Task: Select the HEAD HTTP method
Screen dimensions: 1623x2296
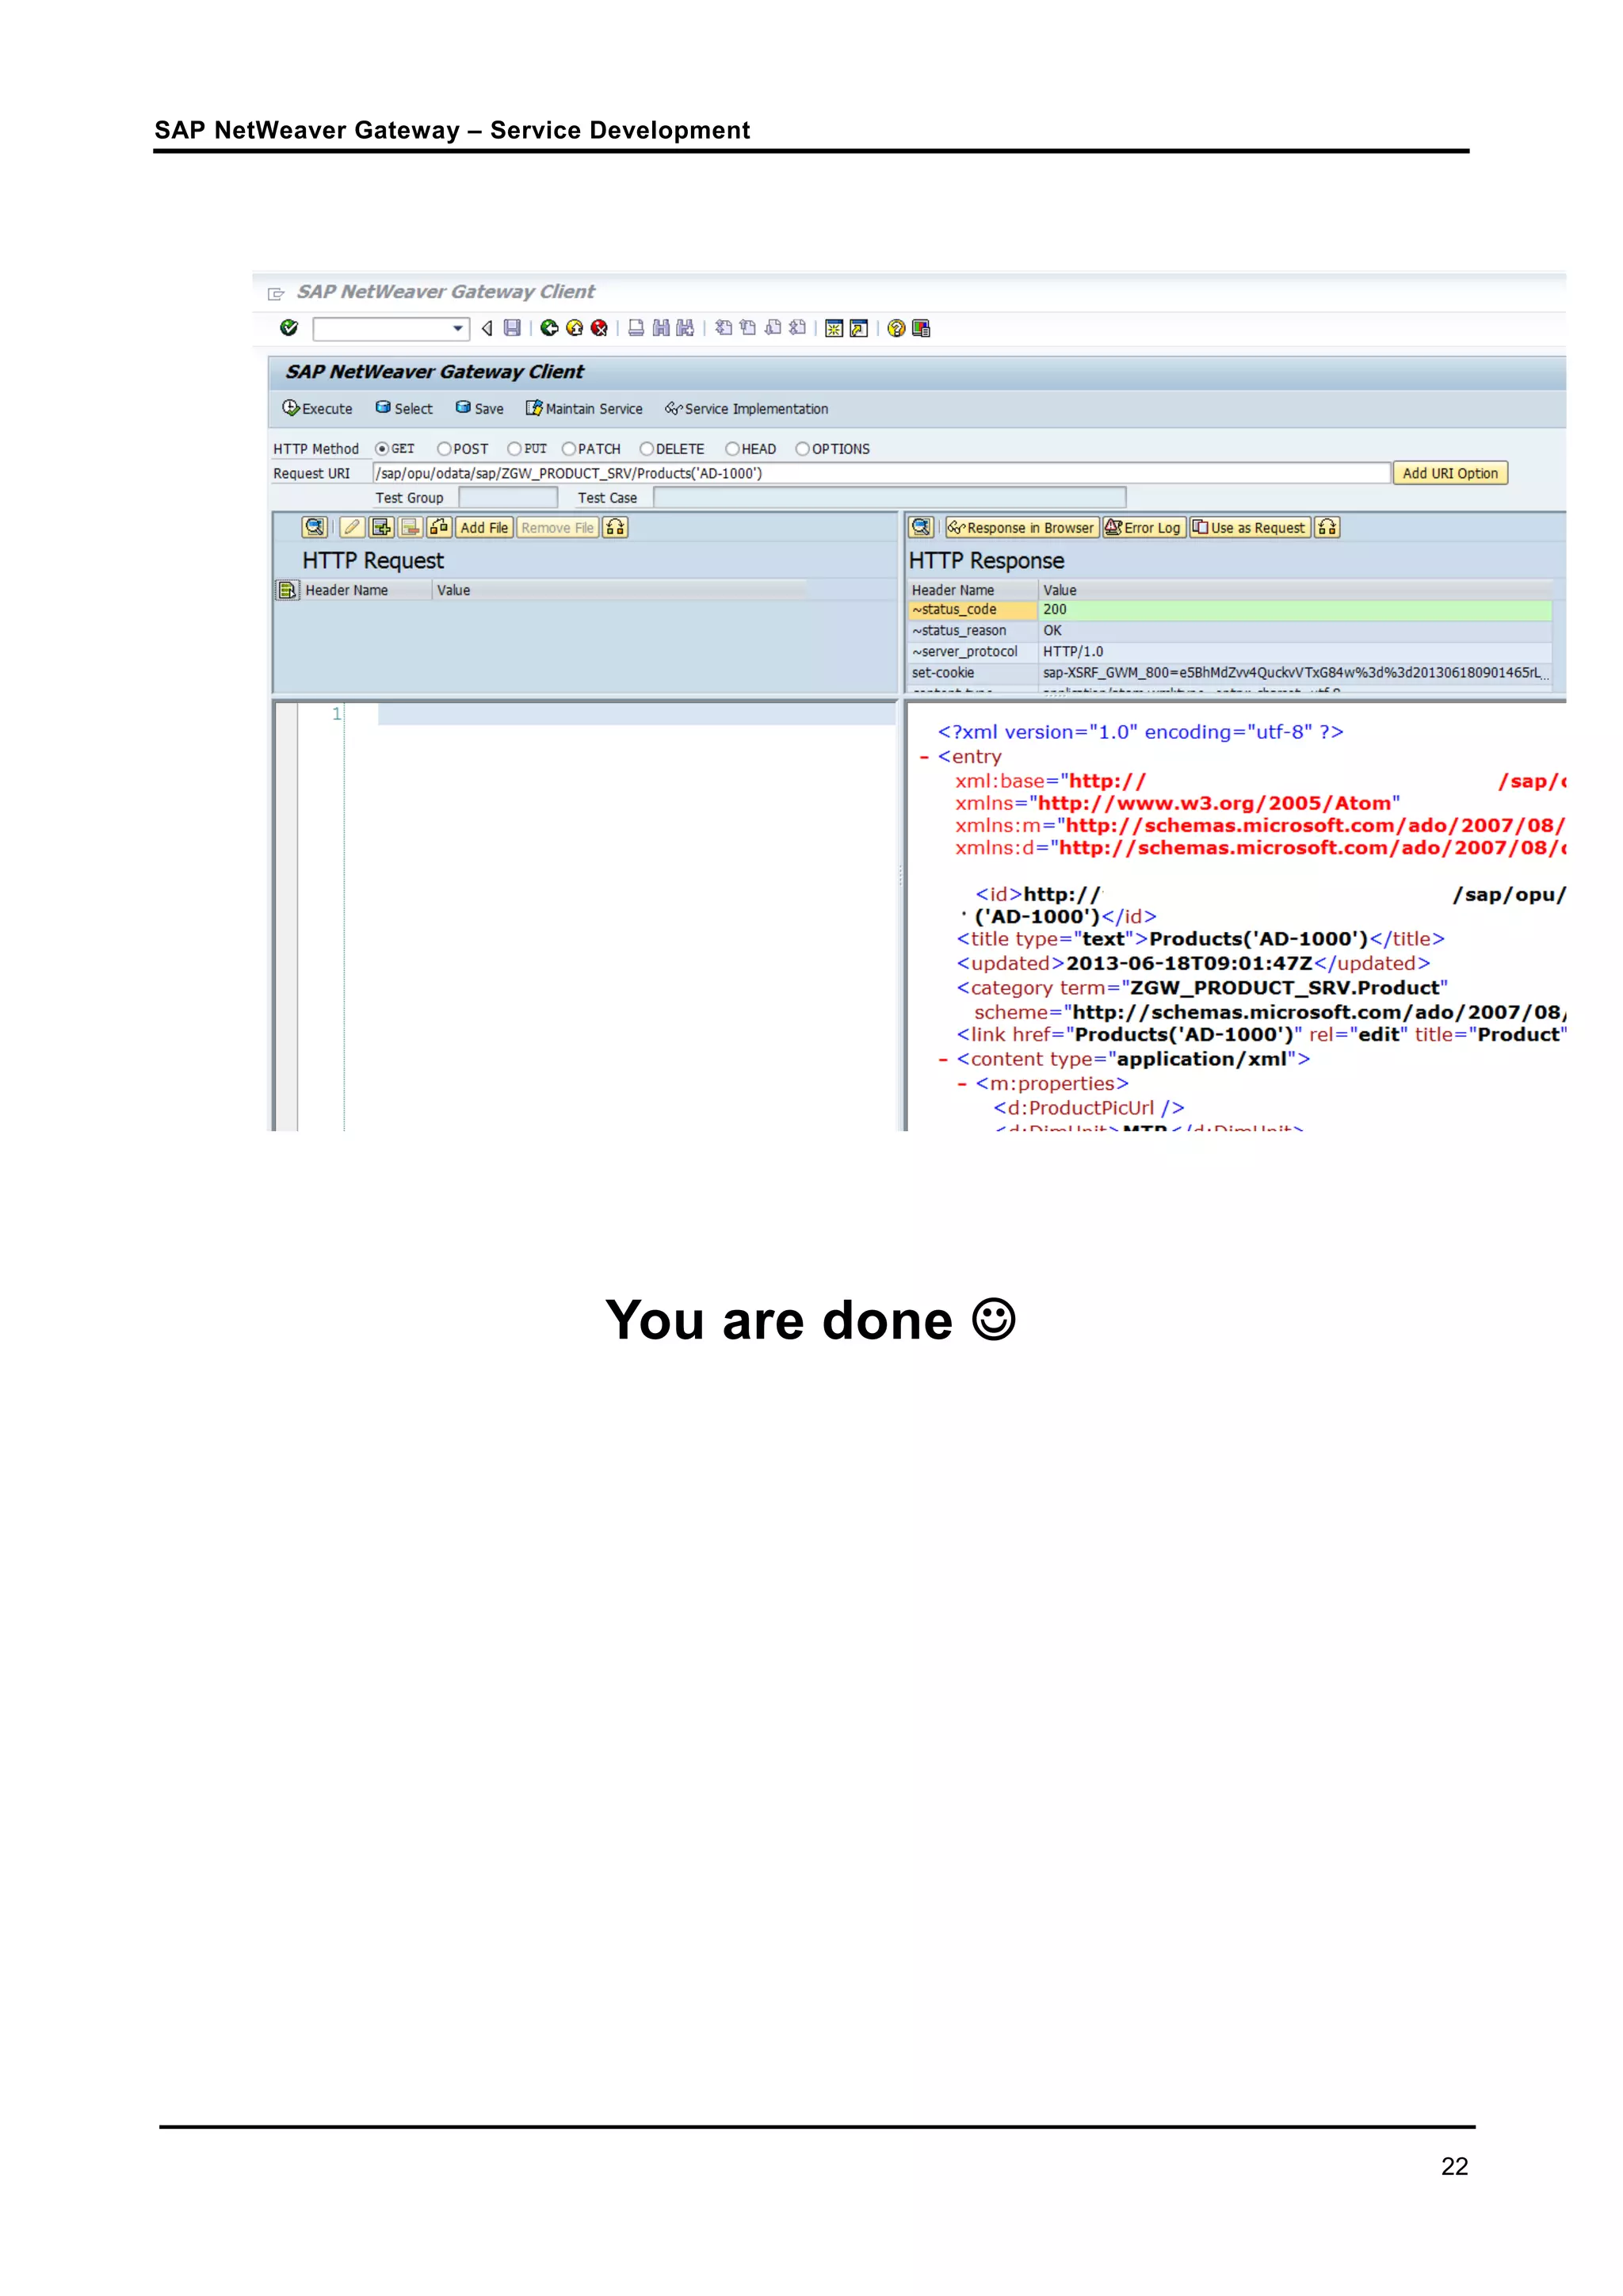Action: (x=732, y=449)
